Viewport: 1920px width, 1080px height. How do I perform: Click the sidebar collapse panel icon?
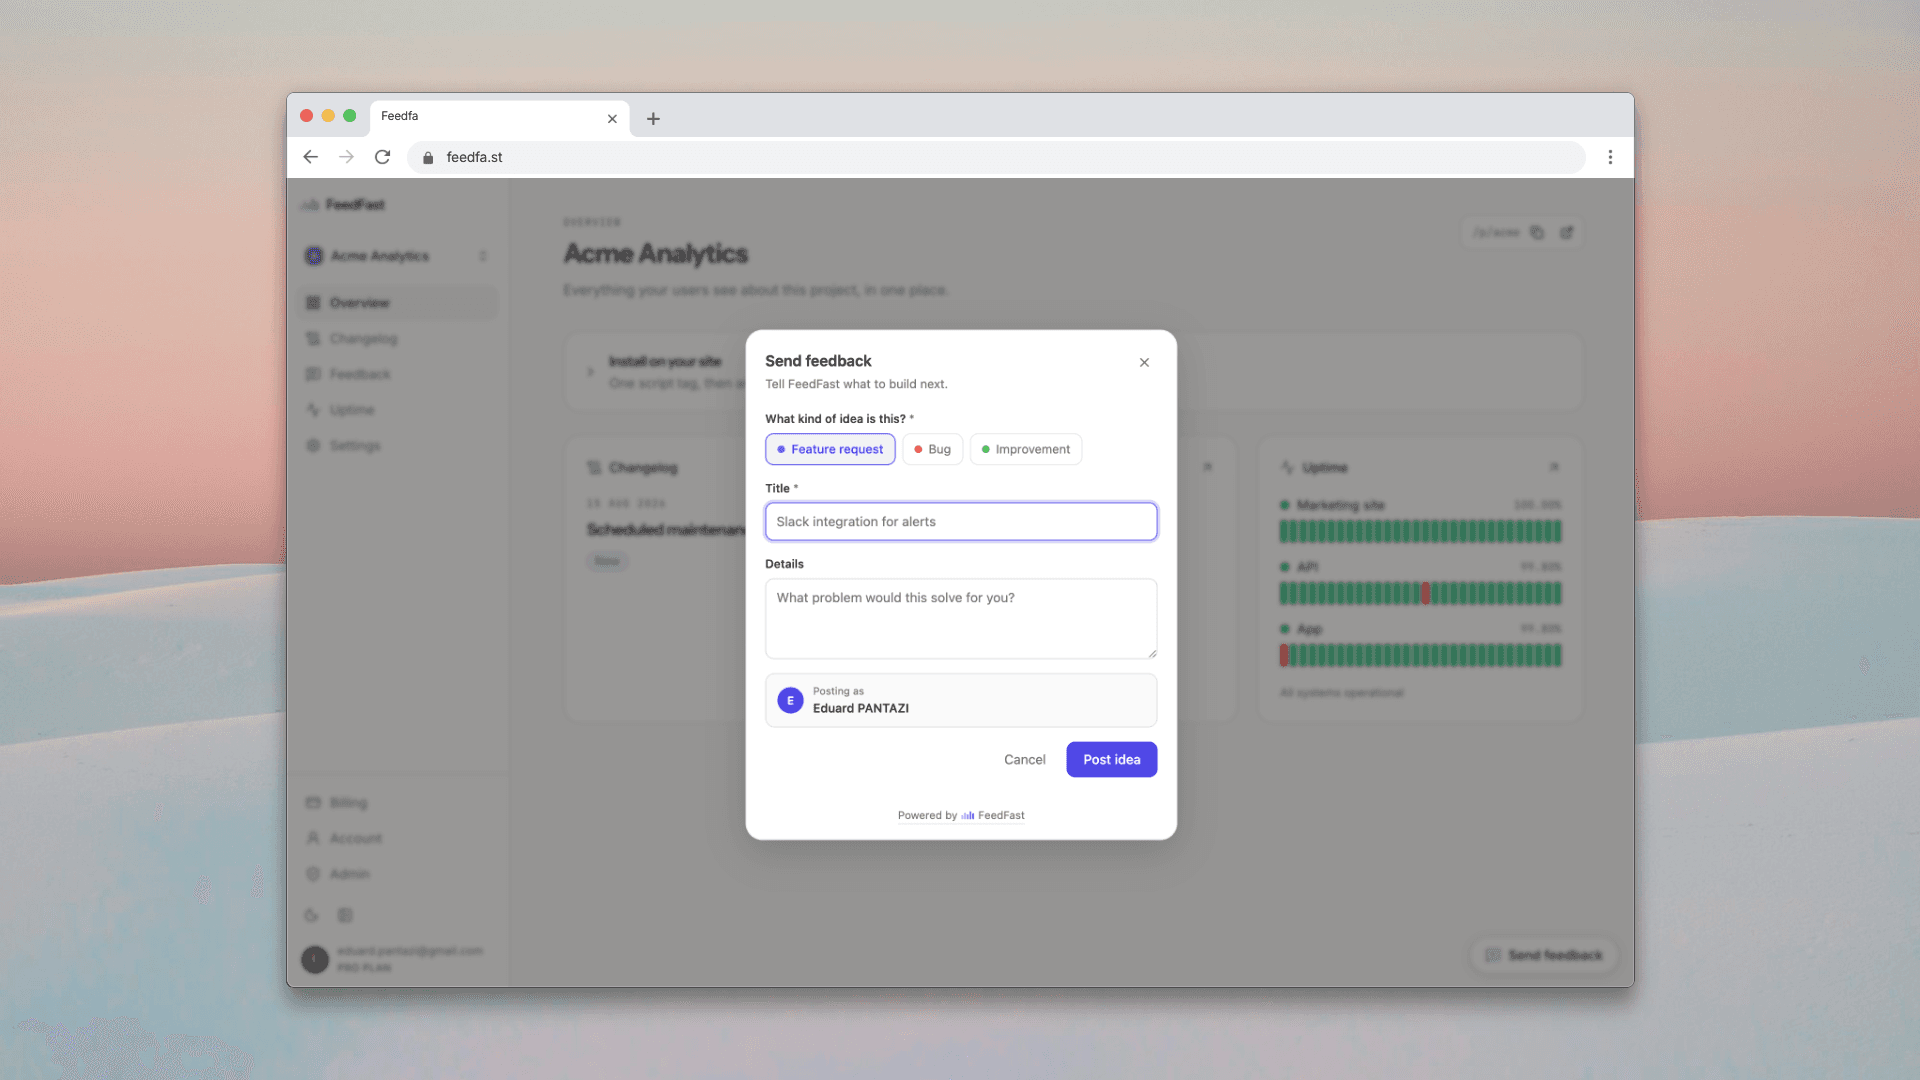[x=345, y=915]
